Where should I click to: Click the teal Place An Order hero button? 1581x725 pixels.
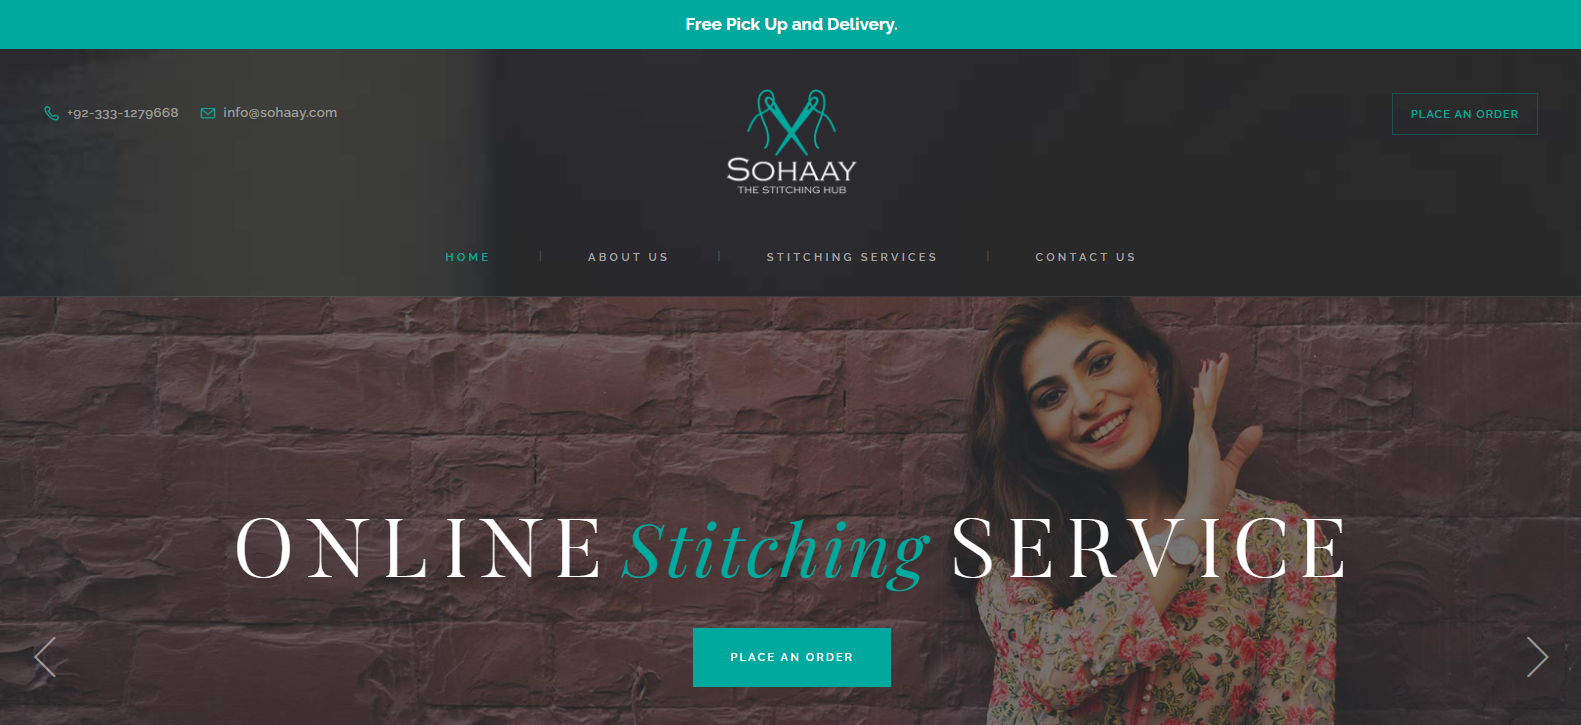click(792, 657)
